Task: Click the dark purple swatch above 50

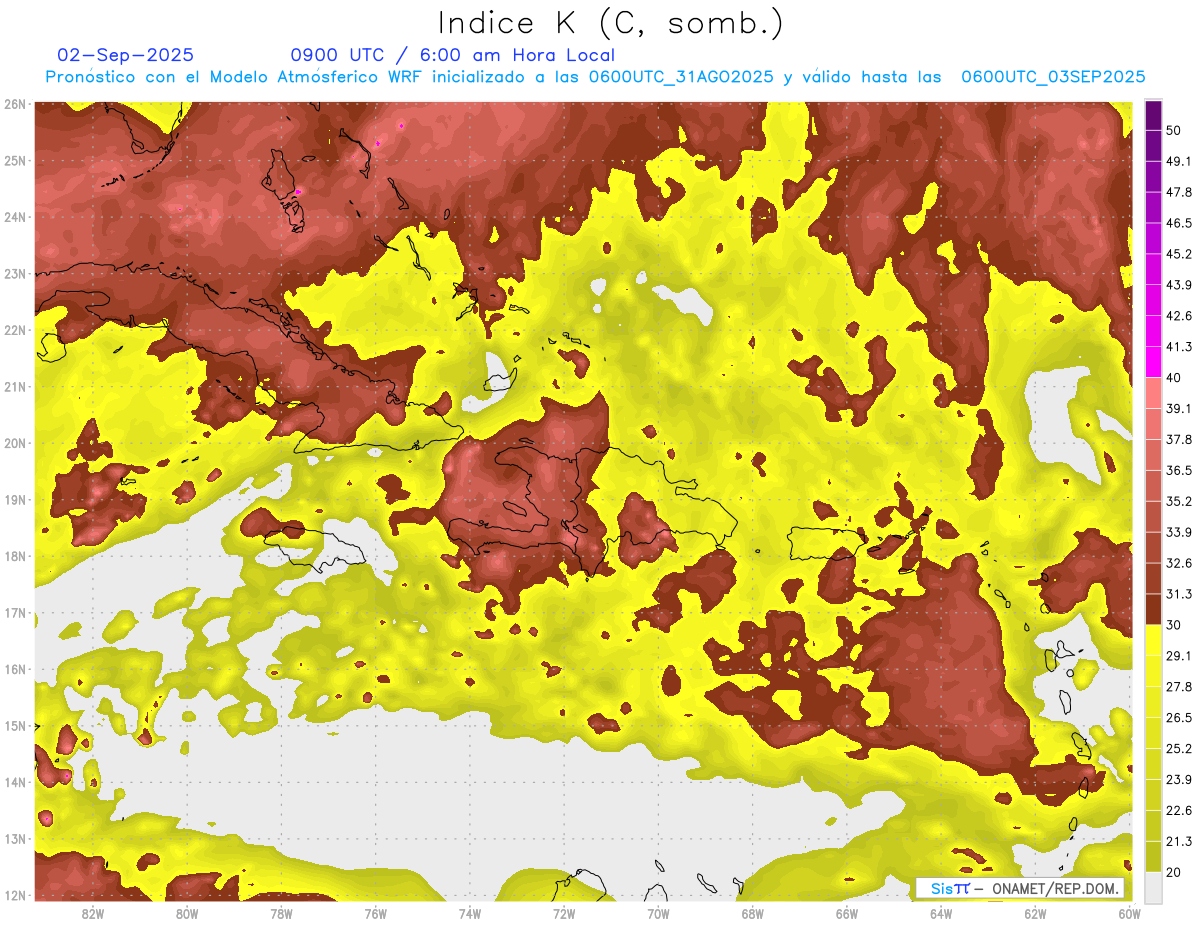Action: coord(1154,115)
